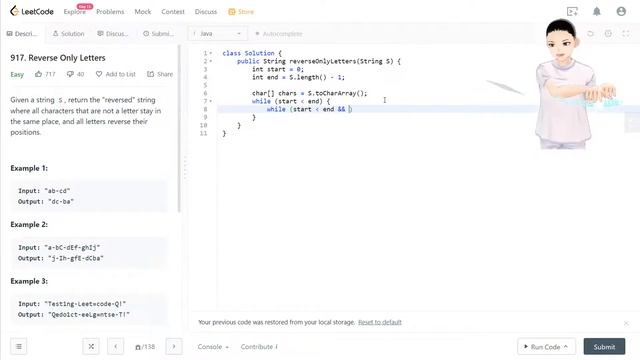Click the Easy difficulty label

click(x=17, y=74)
